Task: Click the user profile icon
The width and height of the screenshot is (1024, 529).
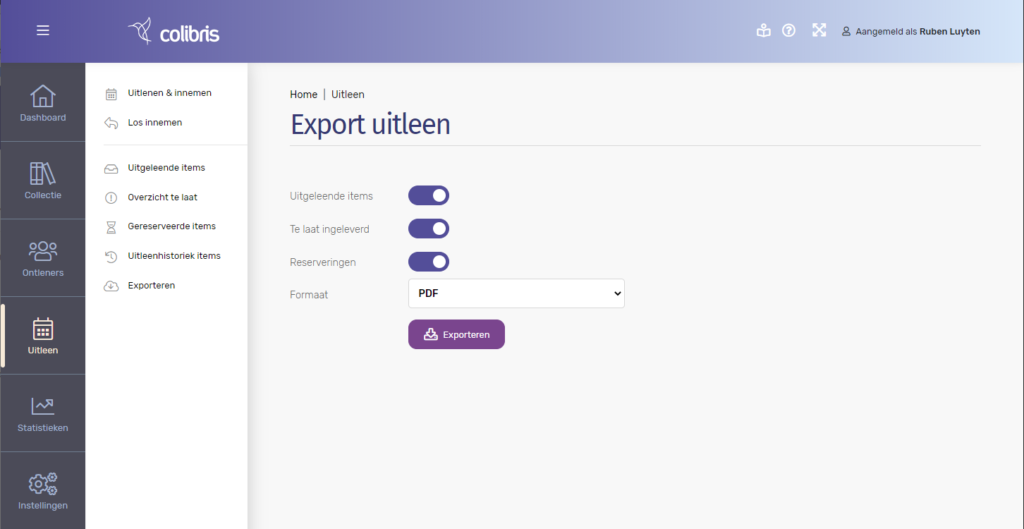Action: pos(846,31)
